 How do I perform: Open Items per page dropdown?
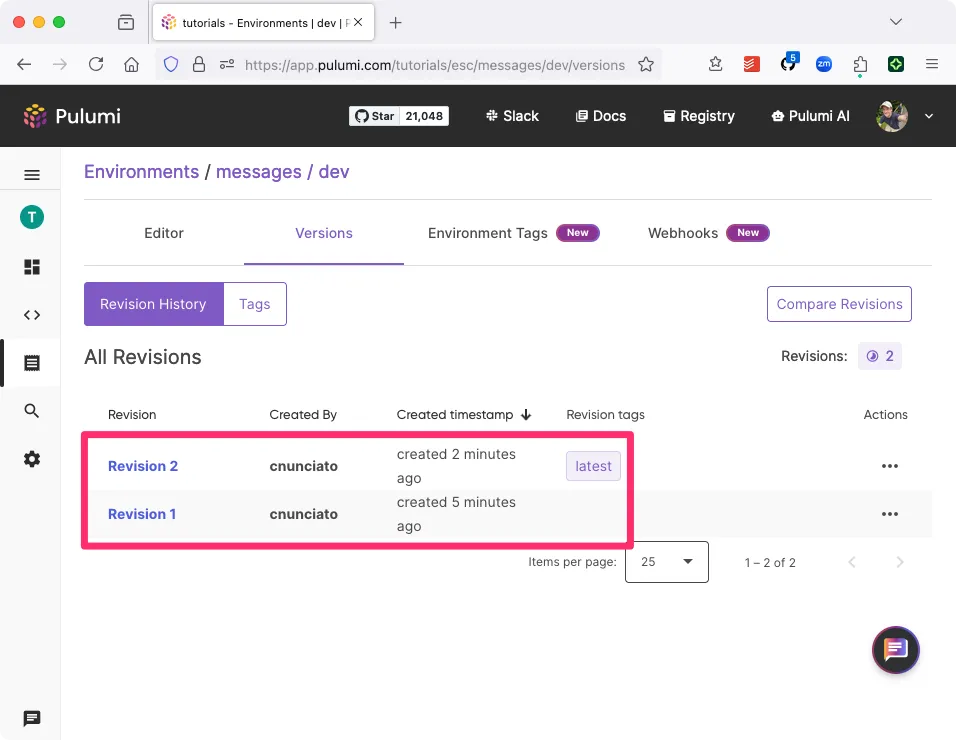[666, 562]
